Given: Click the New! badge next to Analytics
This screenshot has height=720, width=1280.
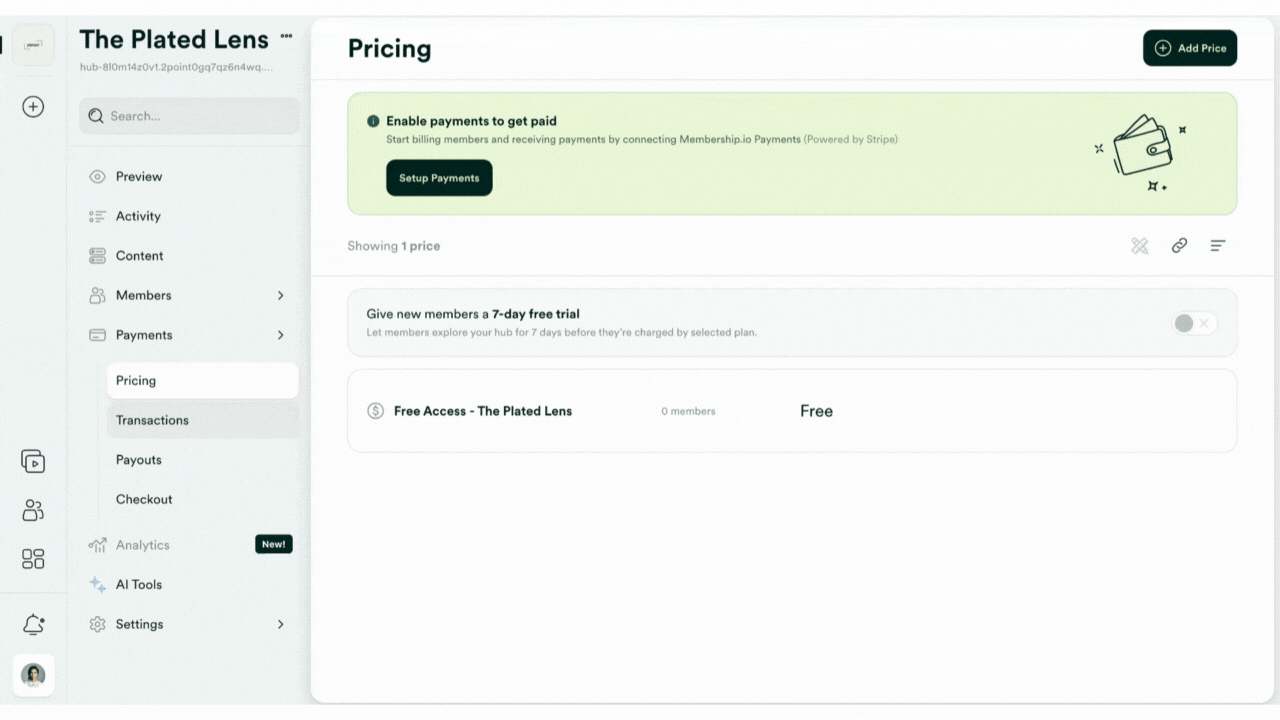Looking at the screenshot, I should tap(274, 545).
